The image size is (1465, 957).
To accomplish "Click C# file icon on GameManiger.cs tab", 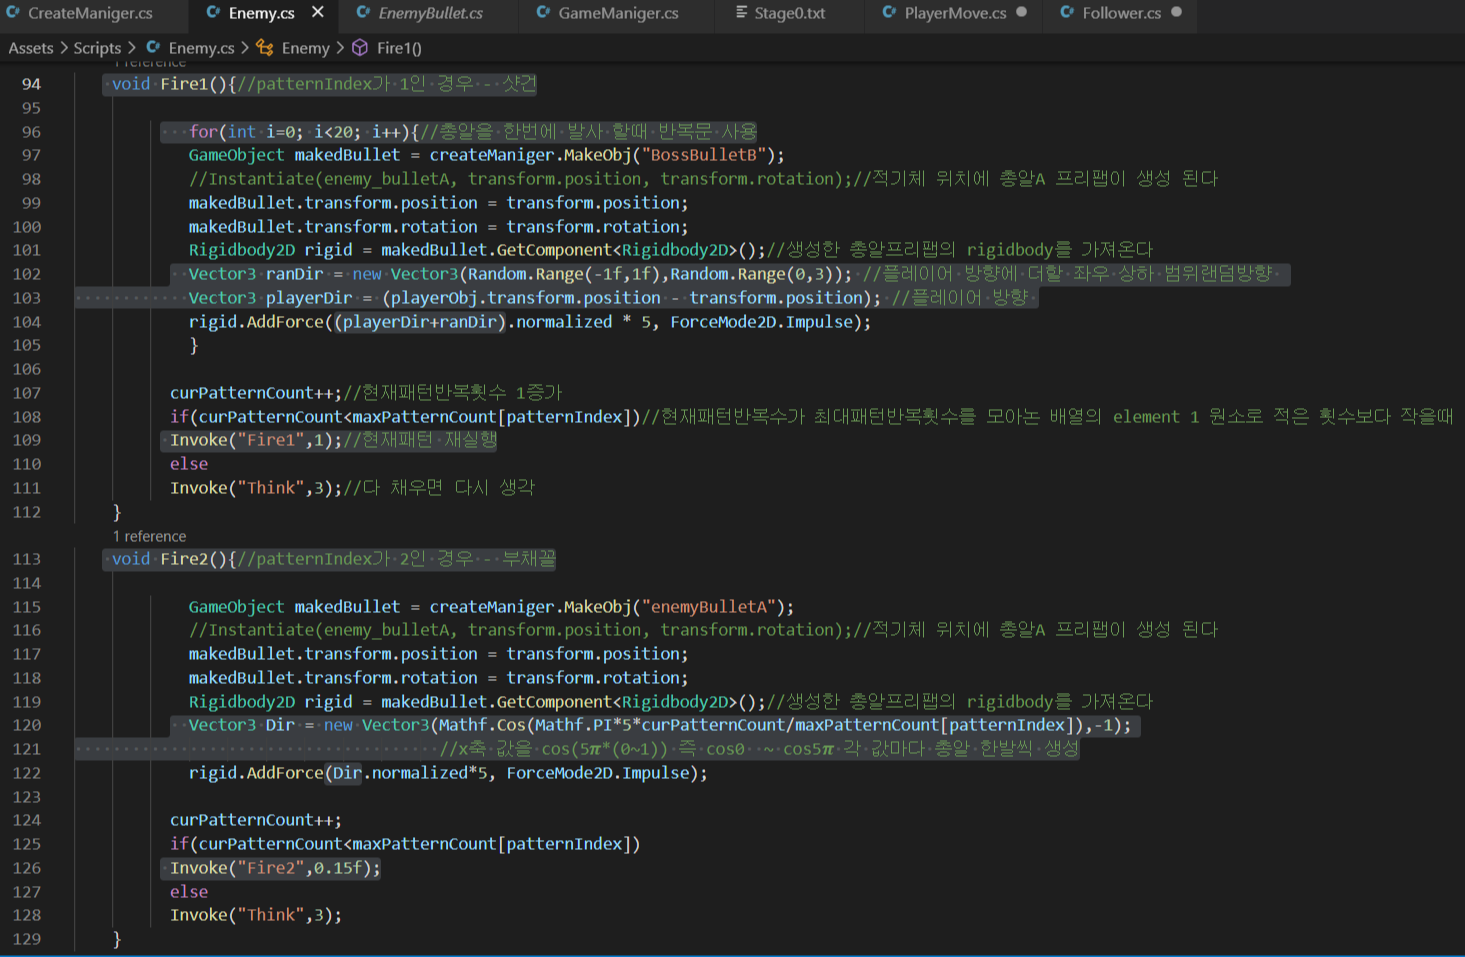I will (x=543, y=12).
